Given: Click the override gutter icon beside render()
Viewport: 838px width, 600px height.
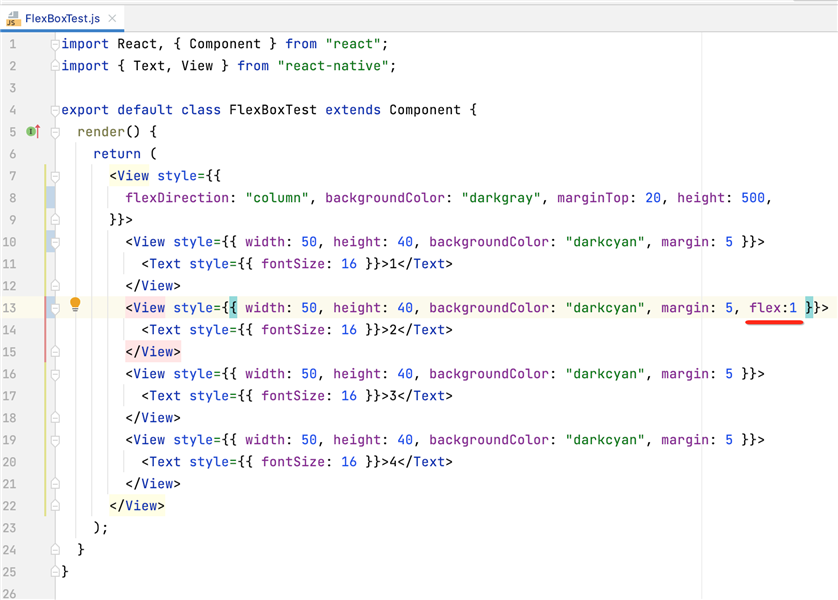Looking at the screenshot, I should point(32,132).
